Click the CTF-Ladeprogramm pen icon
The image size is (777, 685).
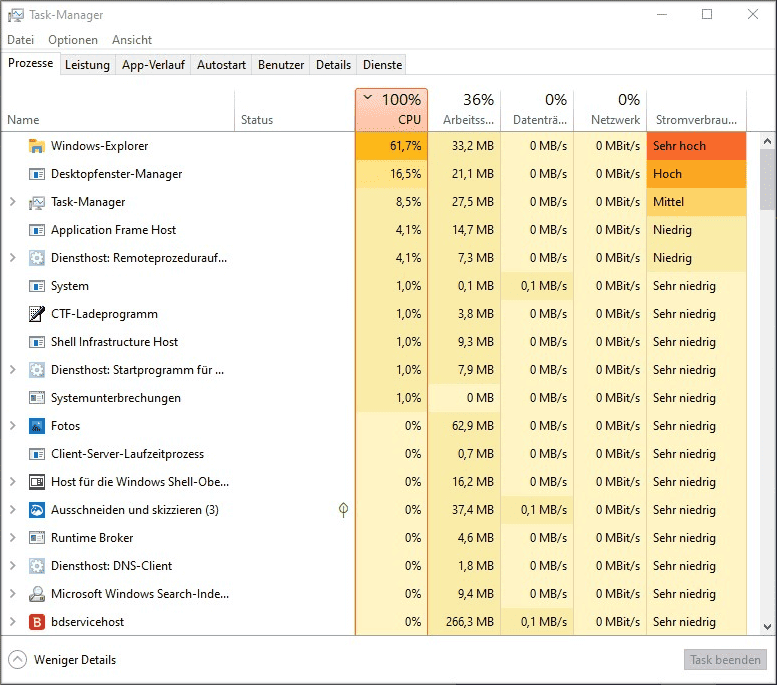tap(37, 314)
